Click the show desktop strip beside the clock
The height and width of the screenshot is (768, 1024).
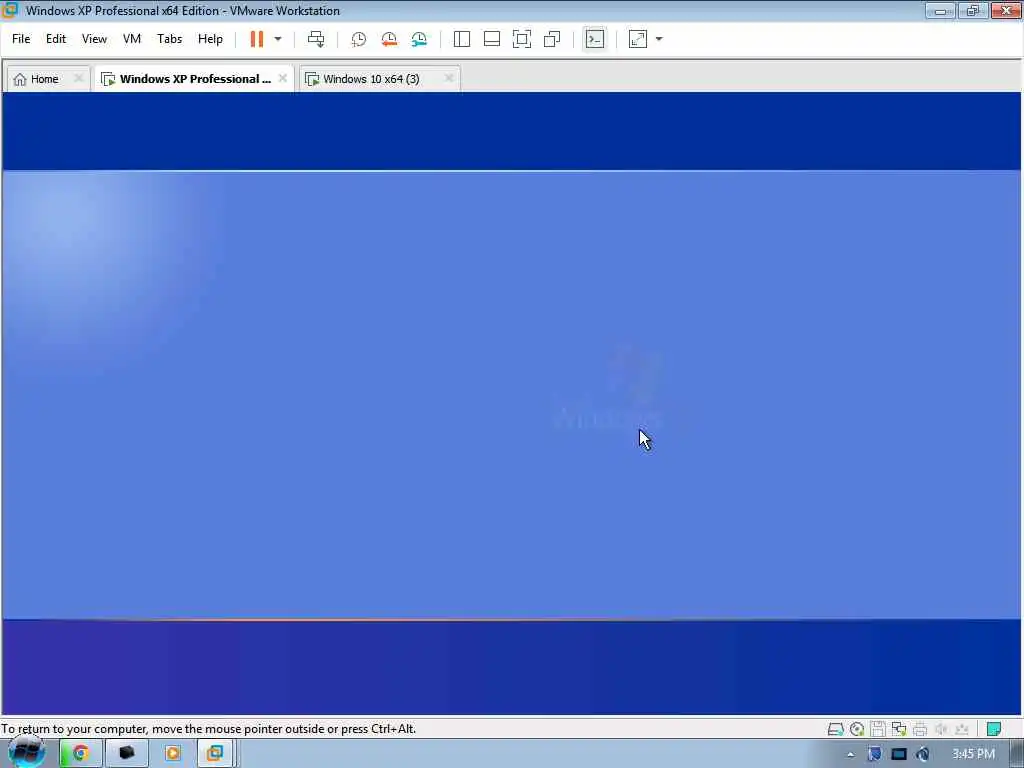click(1016, 754)
